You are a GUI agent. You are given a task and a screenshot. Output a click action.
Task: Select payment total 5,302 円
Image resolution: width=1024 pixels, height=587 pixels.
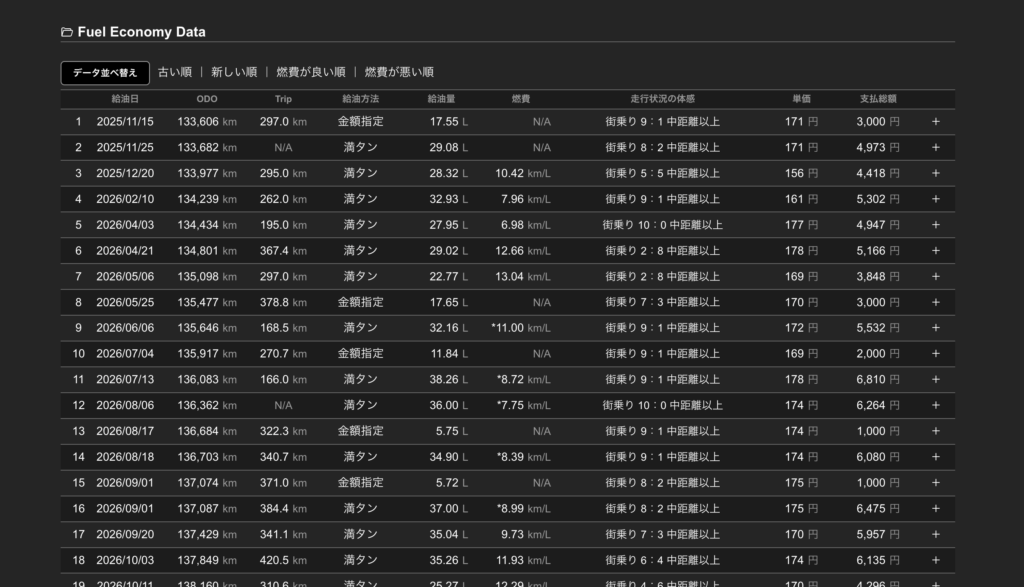878,199
